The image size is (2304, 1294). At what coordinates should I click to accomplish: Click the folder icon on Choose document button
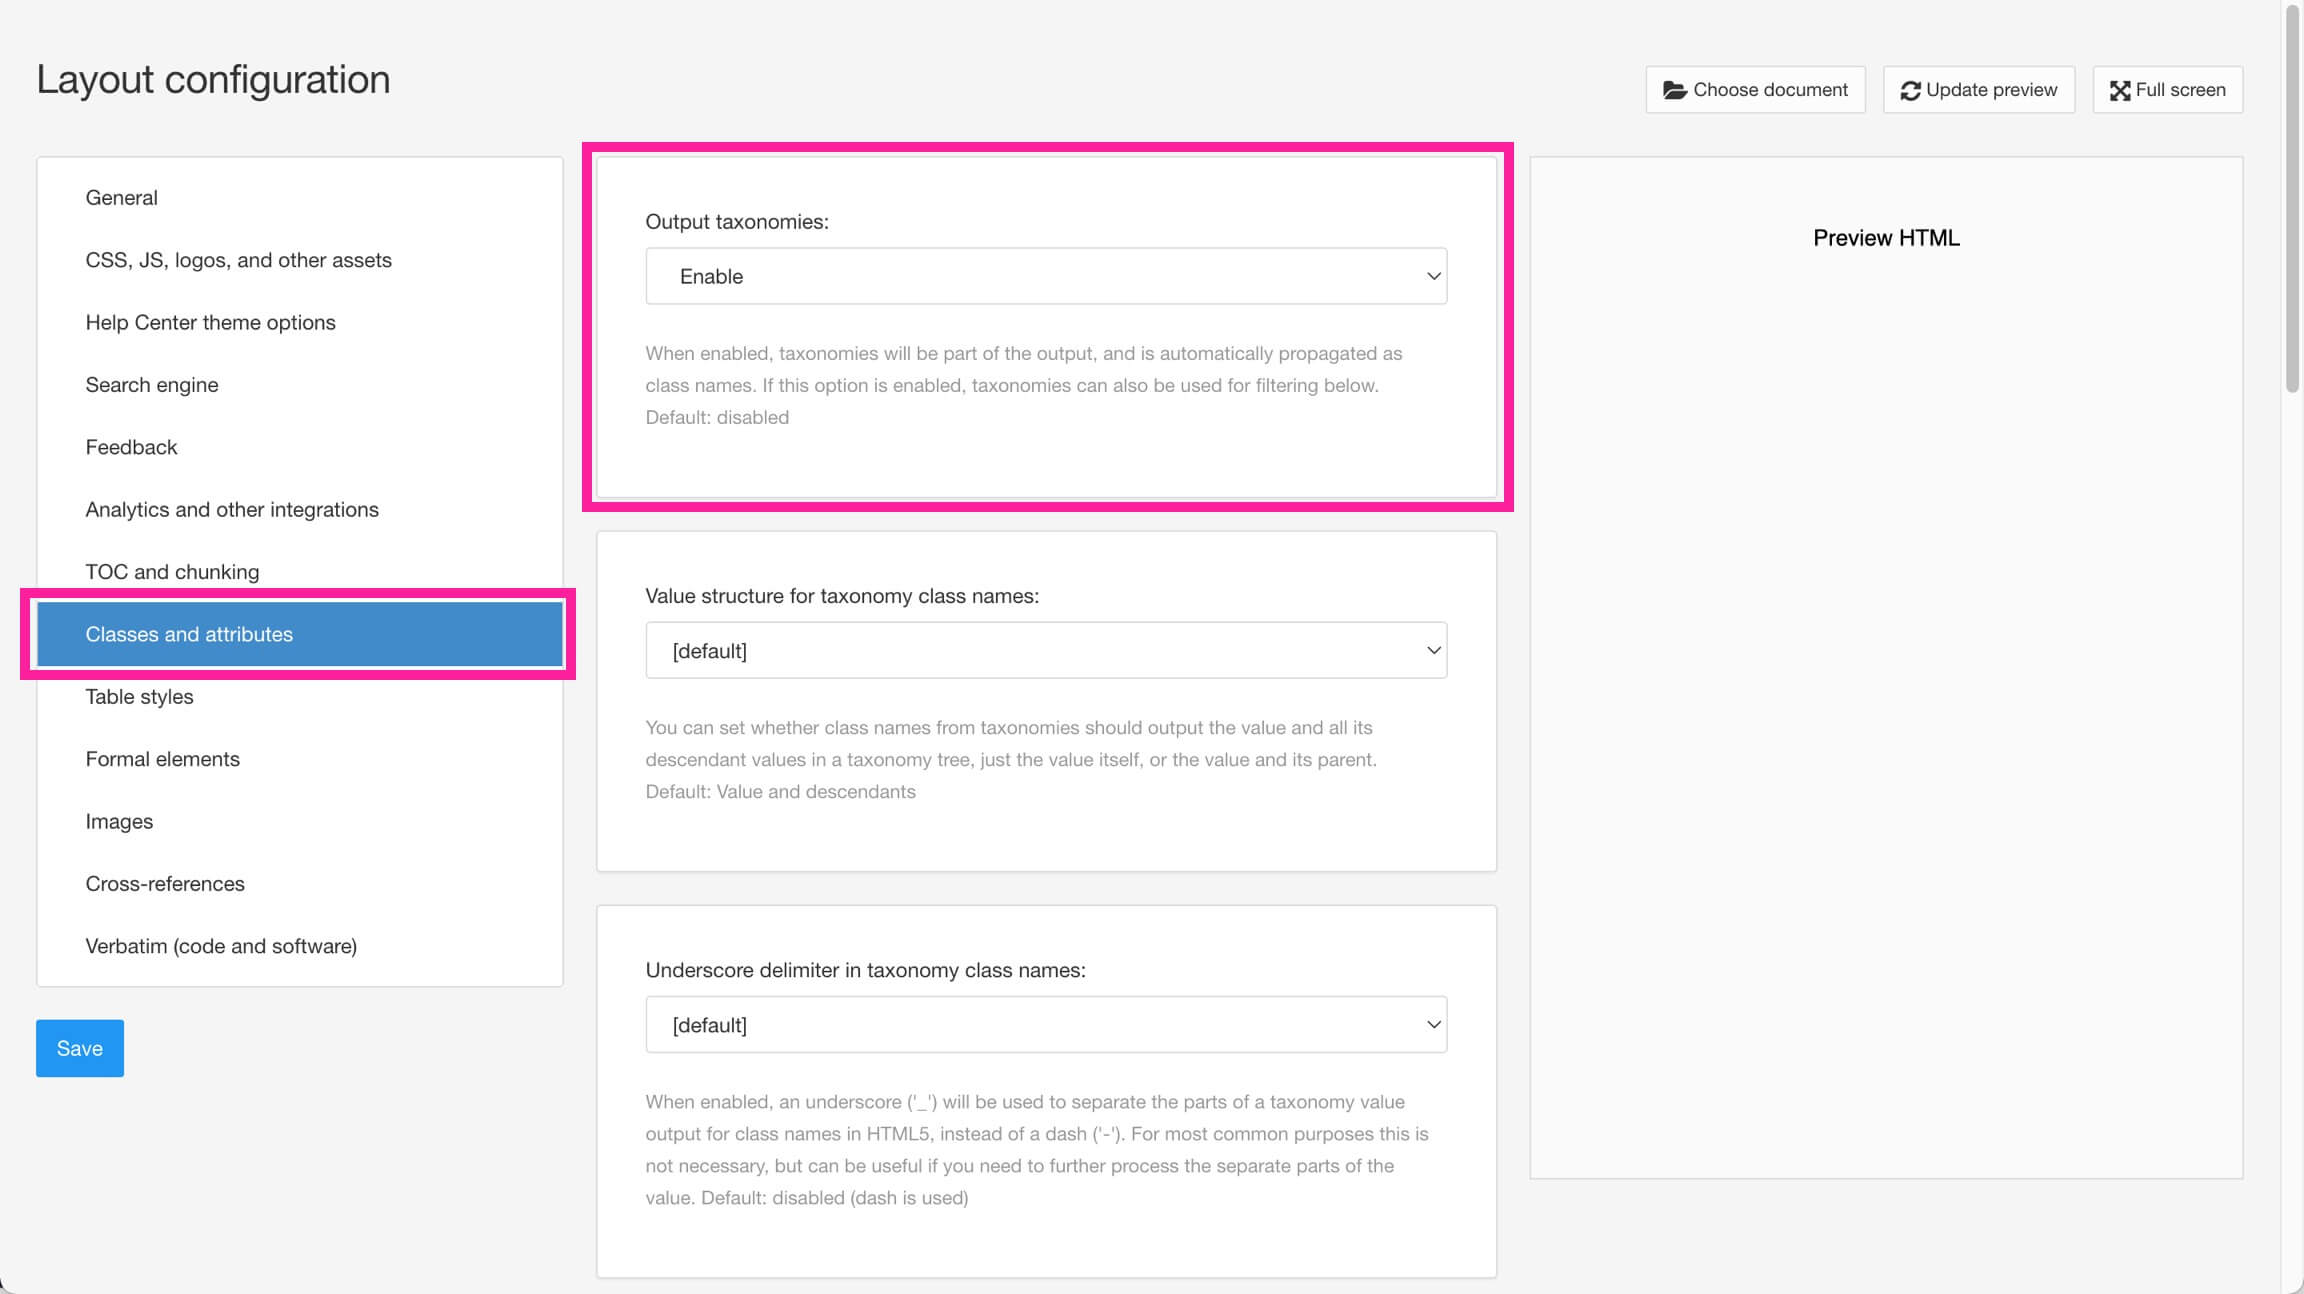(1675, 89)
